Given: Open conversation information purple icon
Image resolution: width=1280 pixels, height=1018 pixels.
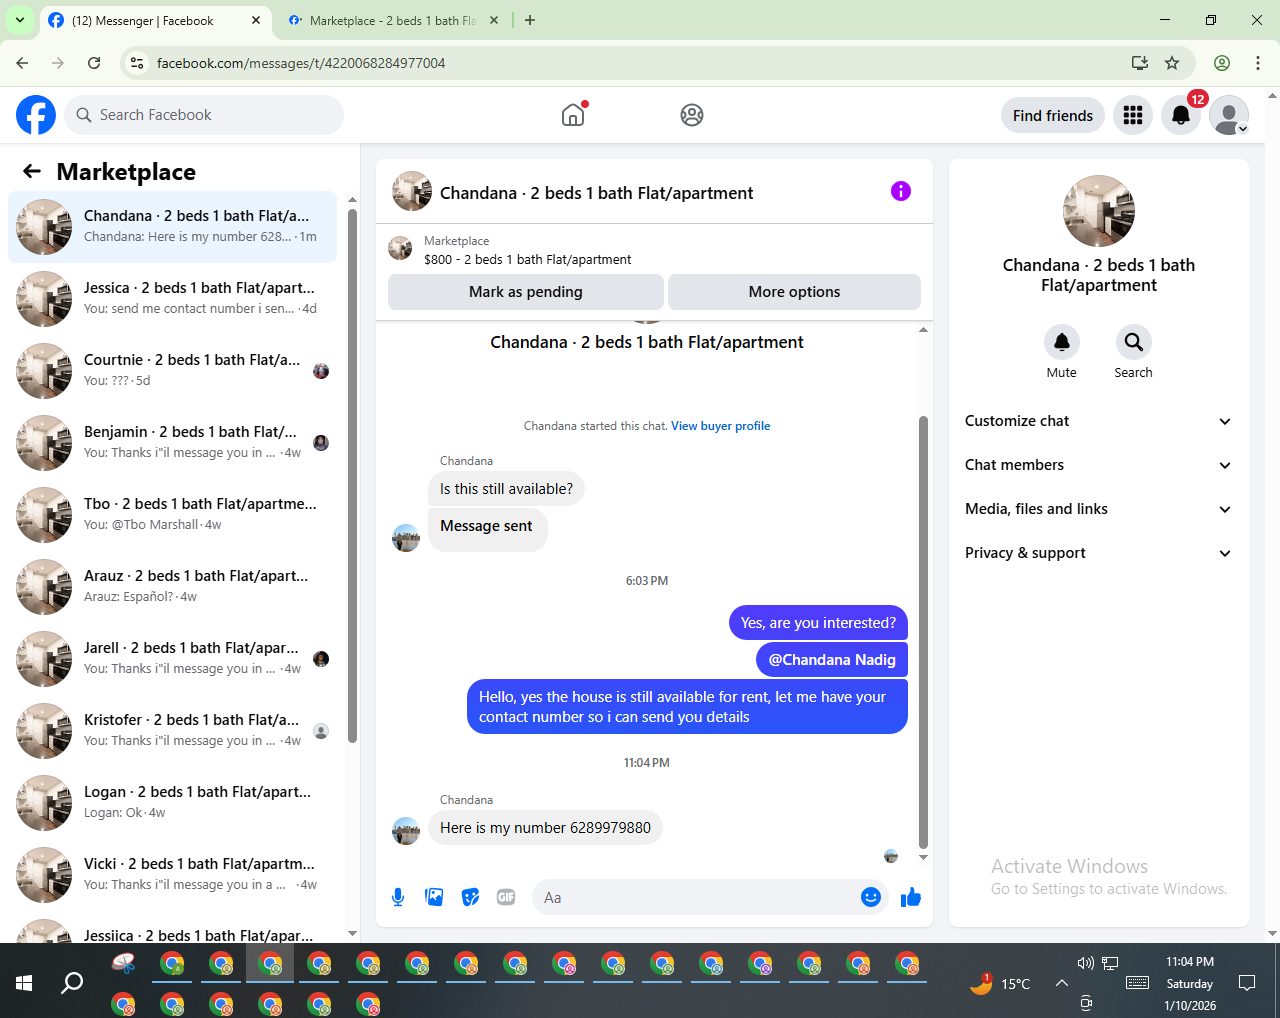Looking at the screenshot, I should click(x=901, y=191).
